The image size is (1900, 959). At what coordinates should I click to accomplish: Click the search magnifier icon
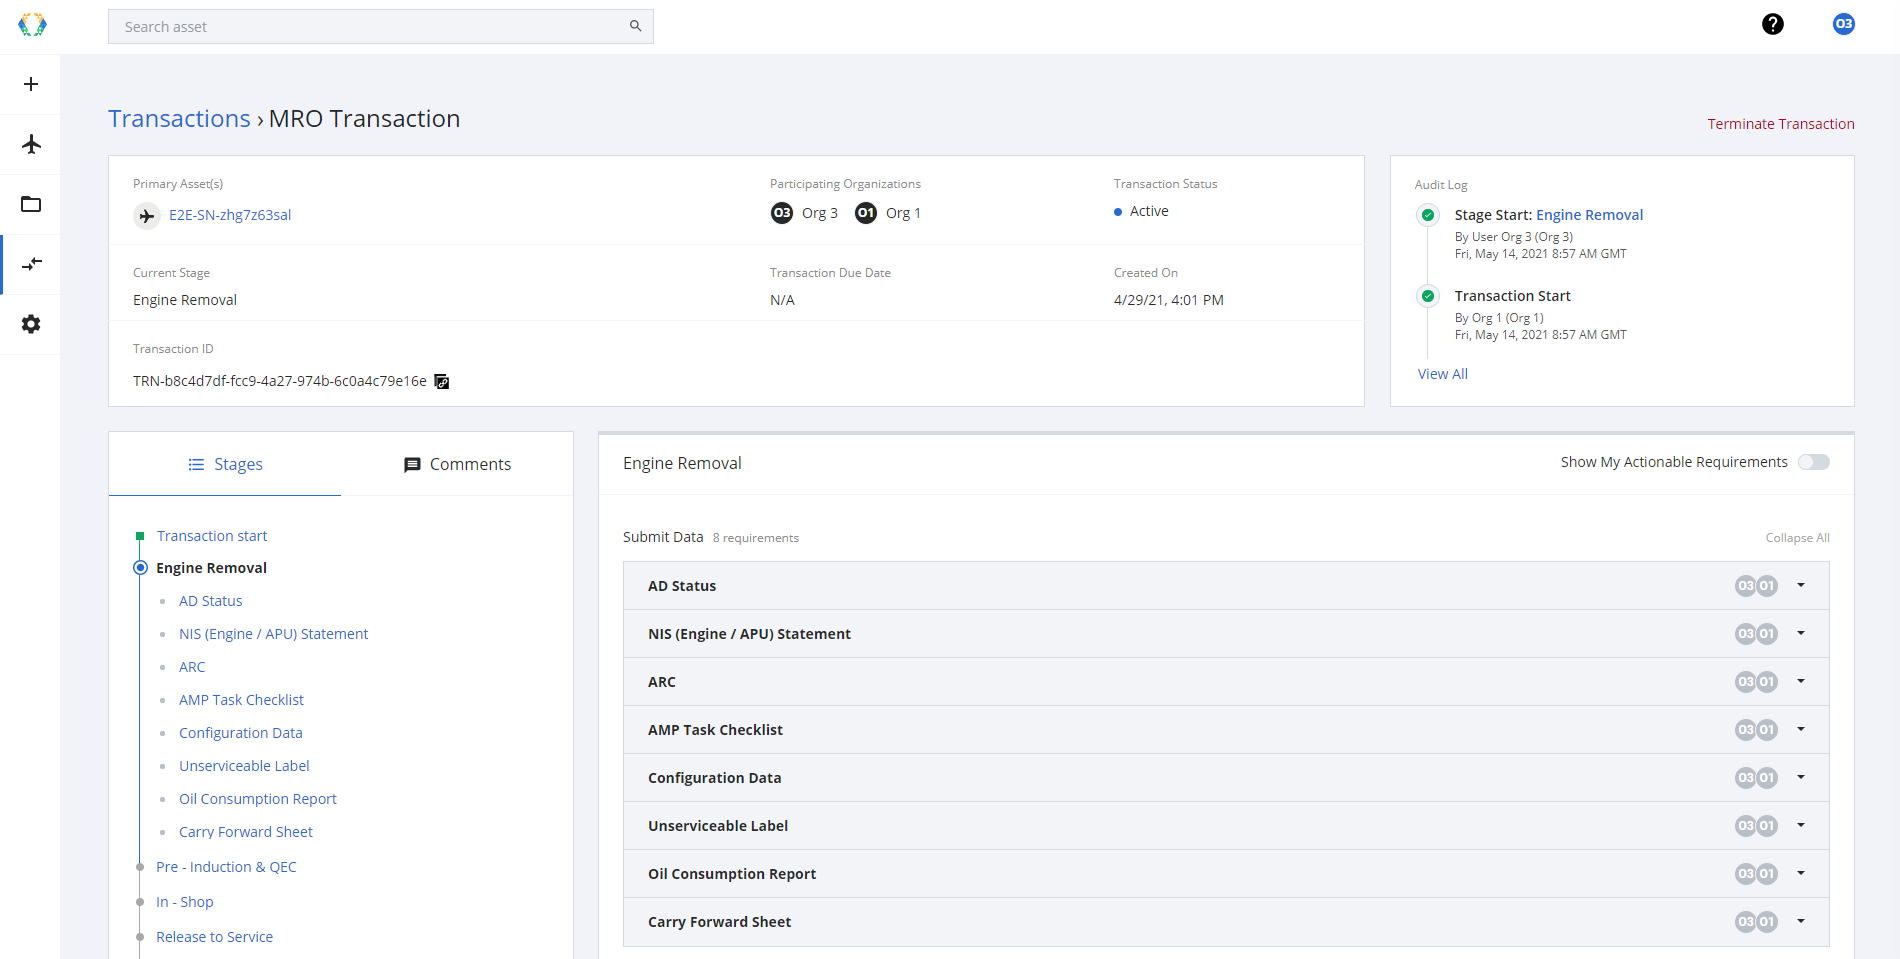635,26
